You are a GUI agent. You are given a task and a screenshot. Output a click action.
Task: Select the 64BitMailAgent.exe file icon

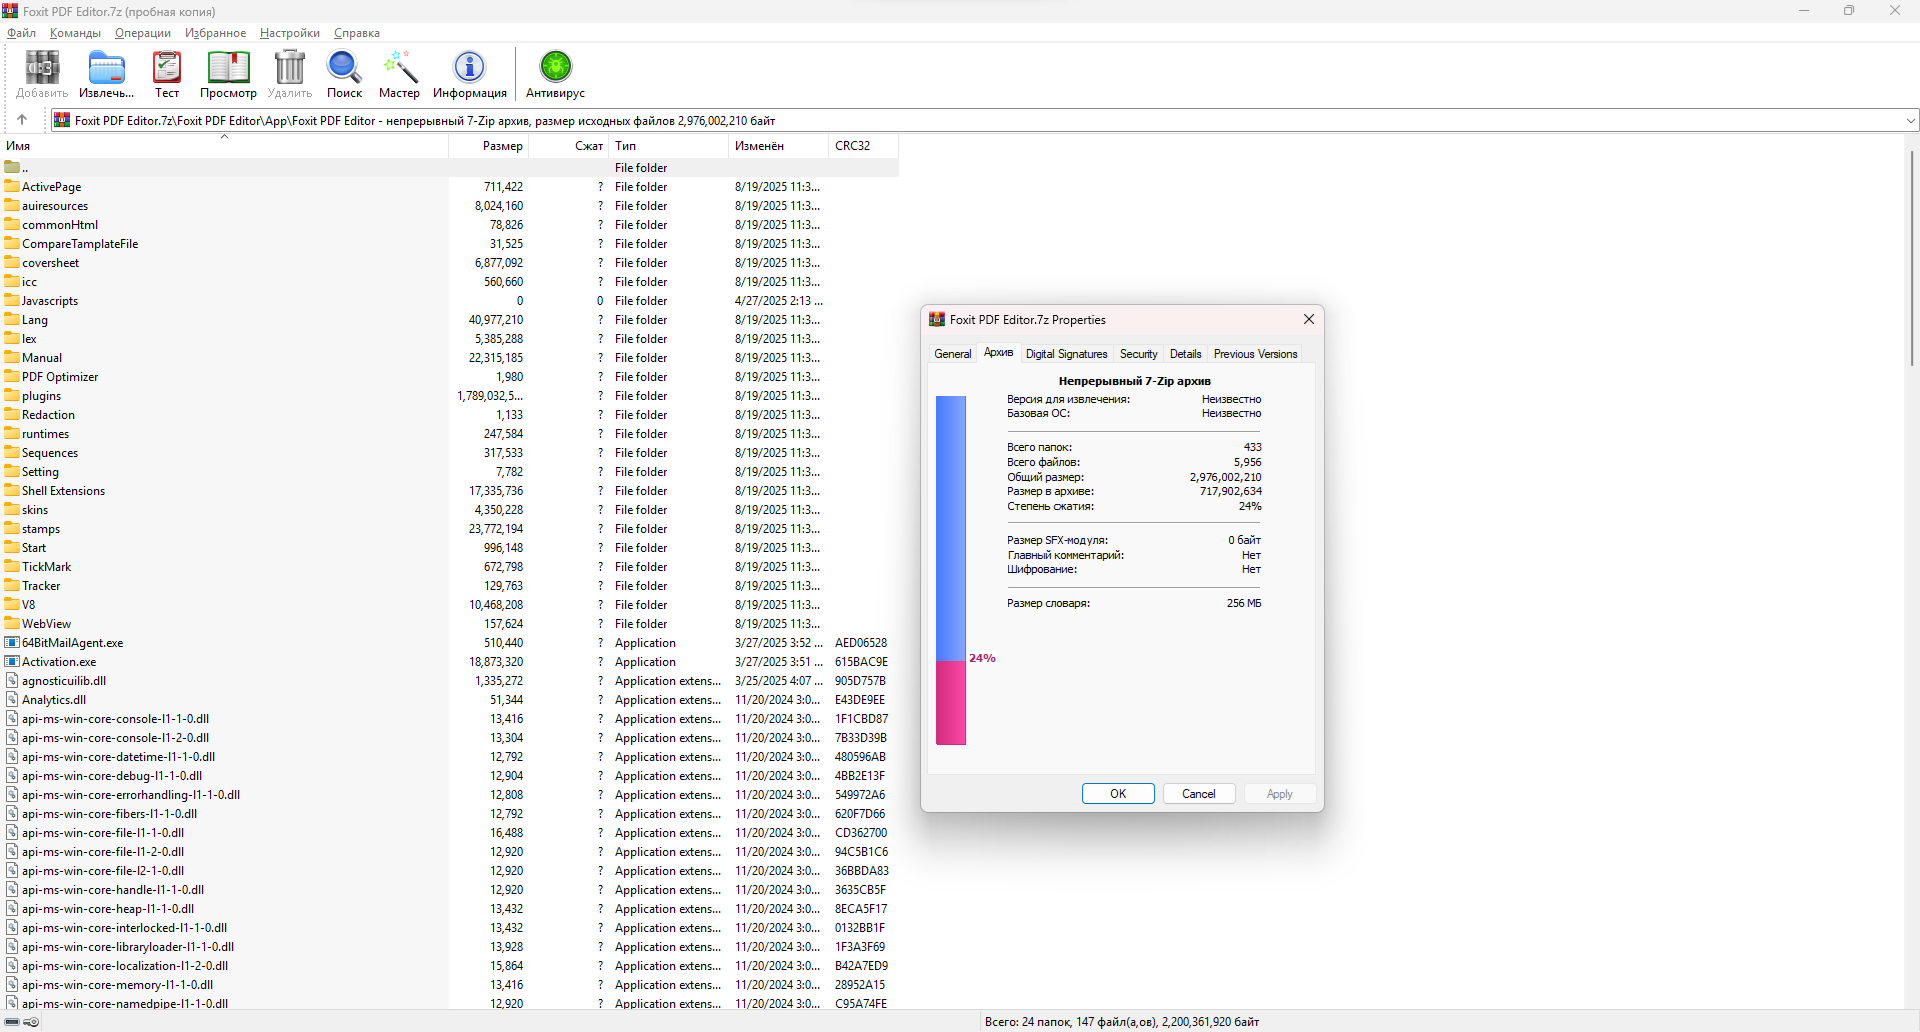(12, 642)
